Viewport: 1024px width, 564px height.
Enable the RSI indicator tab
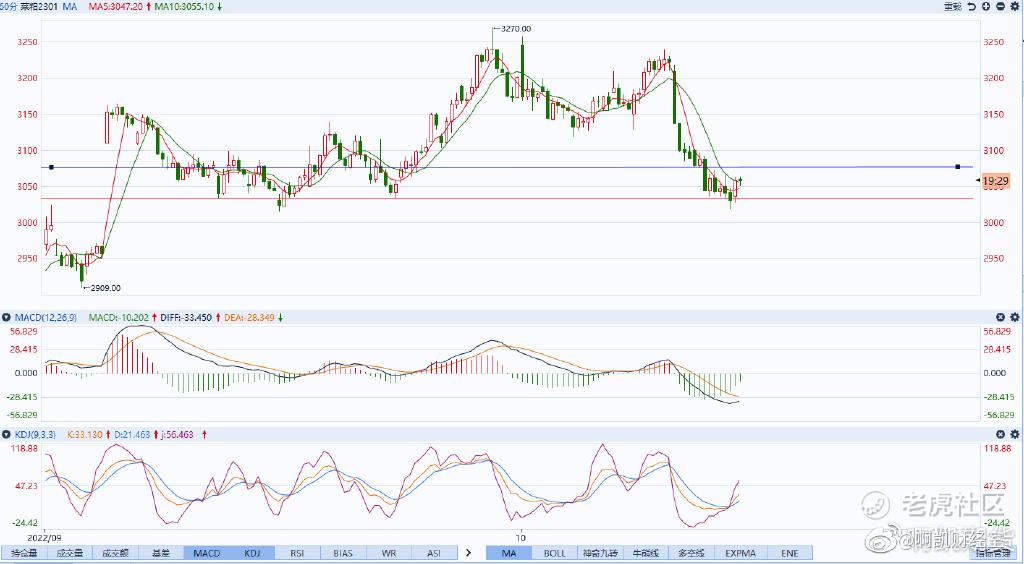(x=298, y=553)
